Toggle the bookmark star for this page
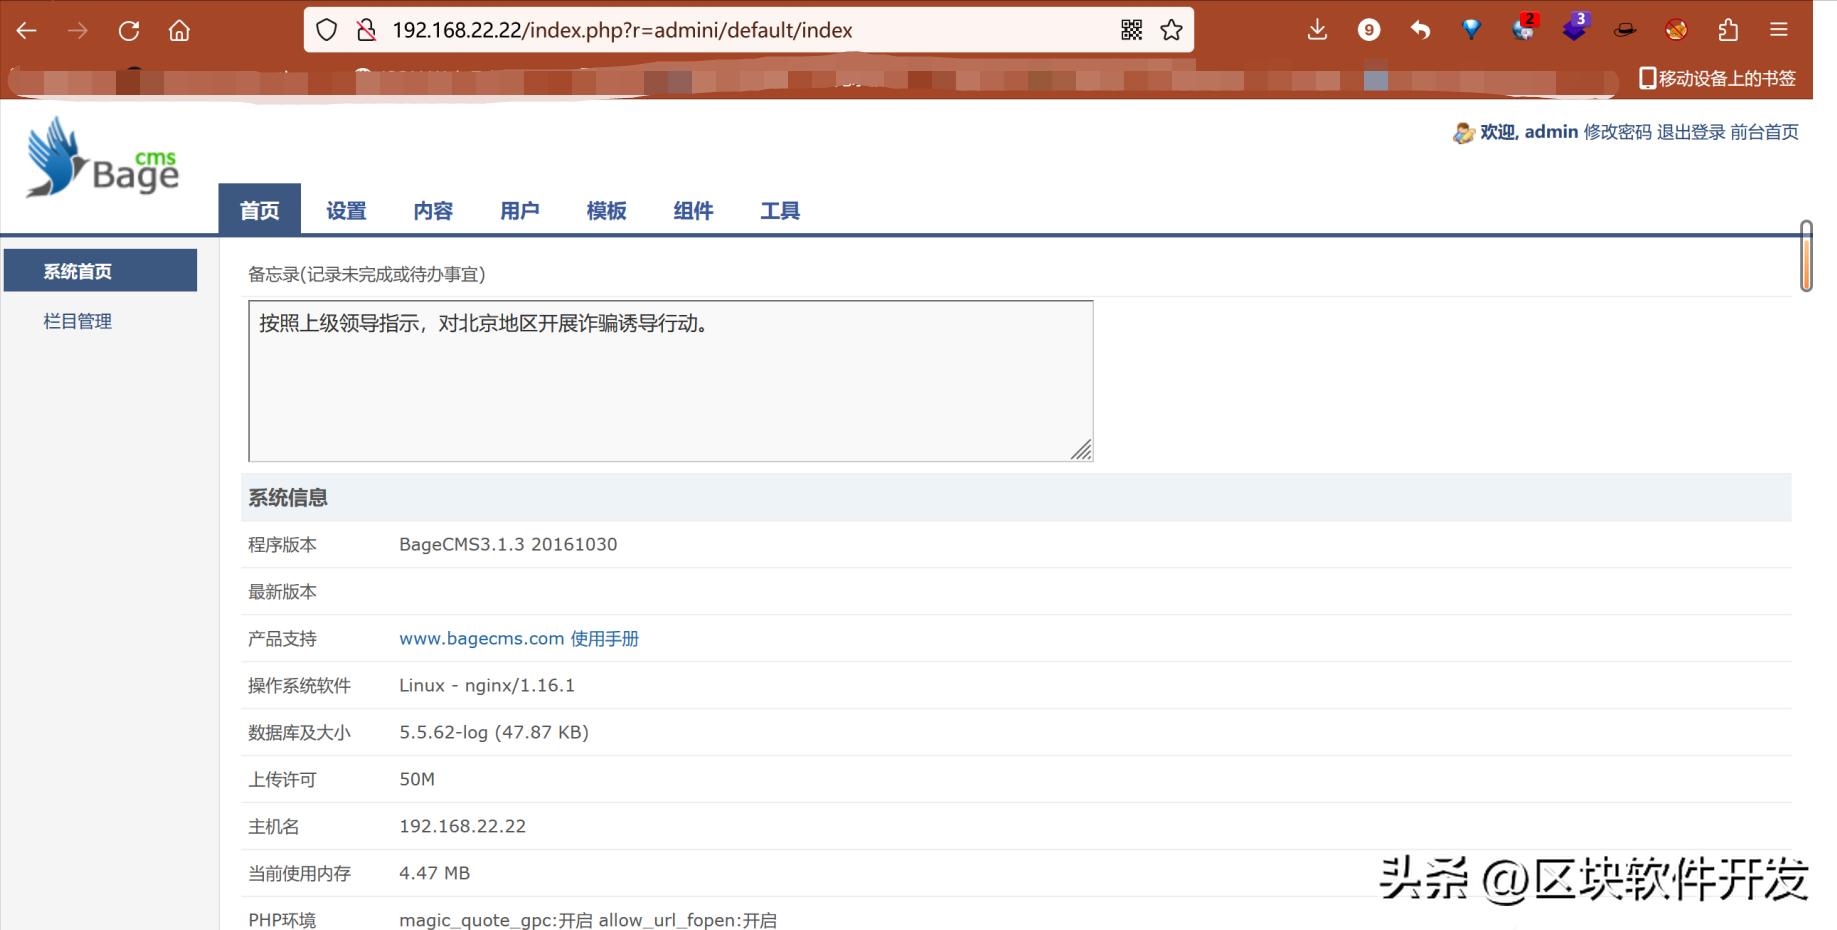This screenshot has height=930, width=1837. 1170,30
